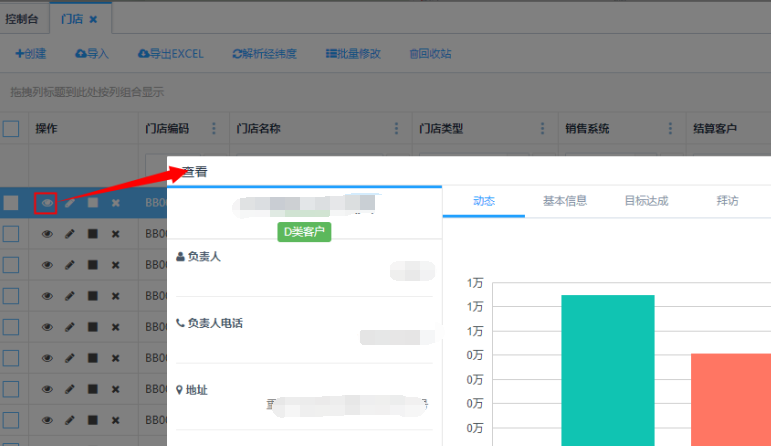Switch to the 基本信息 tab

point(565,200)
